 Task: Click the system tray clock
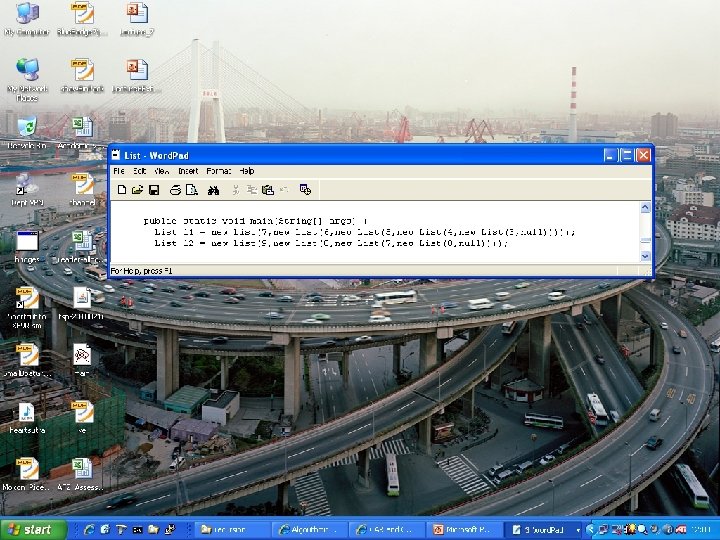[x=702, y=530]
